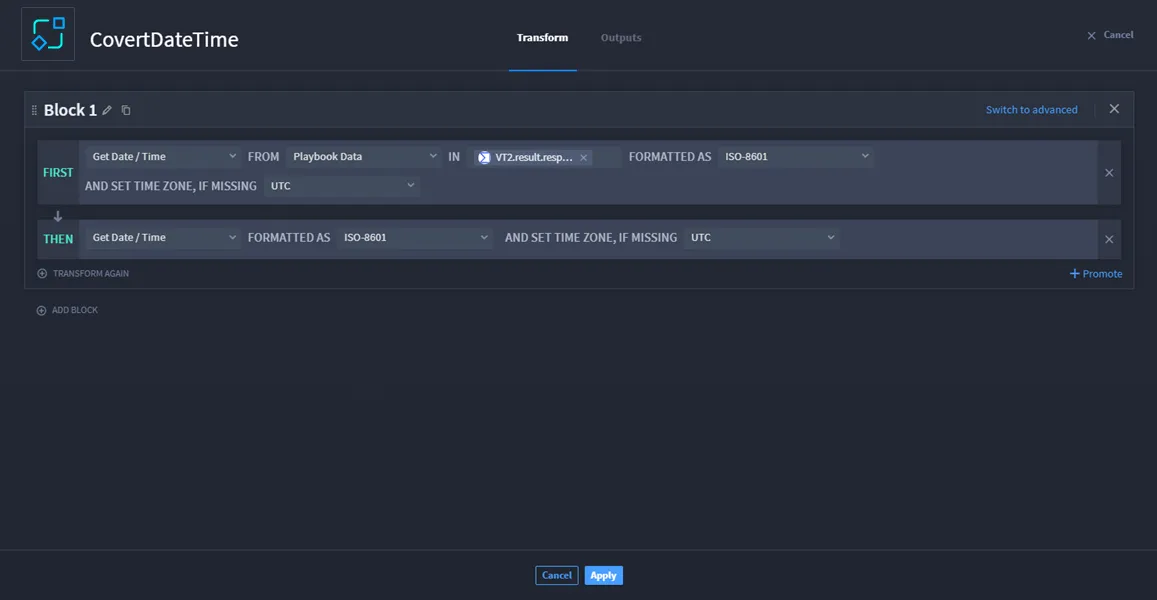Open the FIRST row Get Date / Time dropdown
Screen dimensions: 1157x600
[163, 156]
